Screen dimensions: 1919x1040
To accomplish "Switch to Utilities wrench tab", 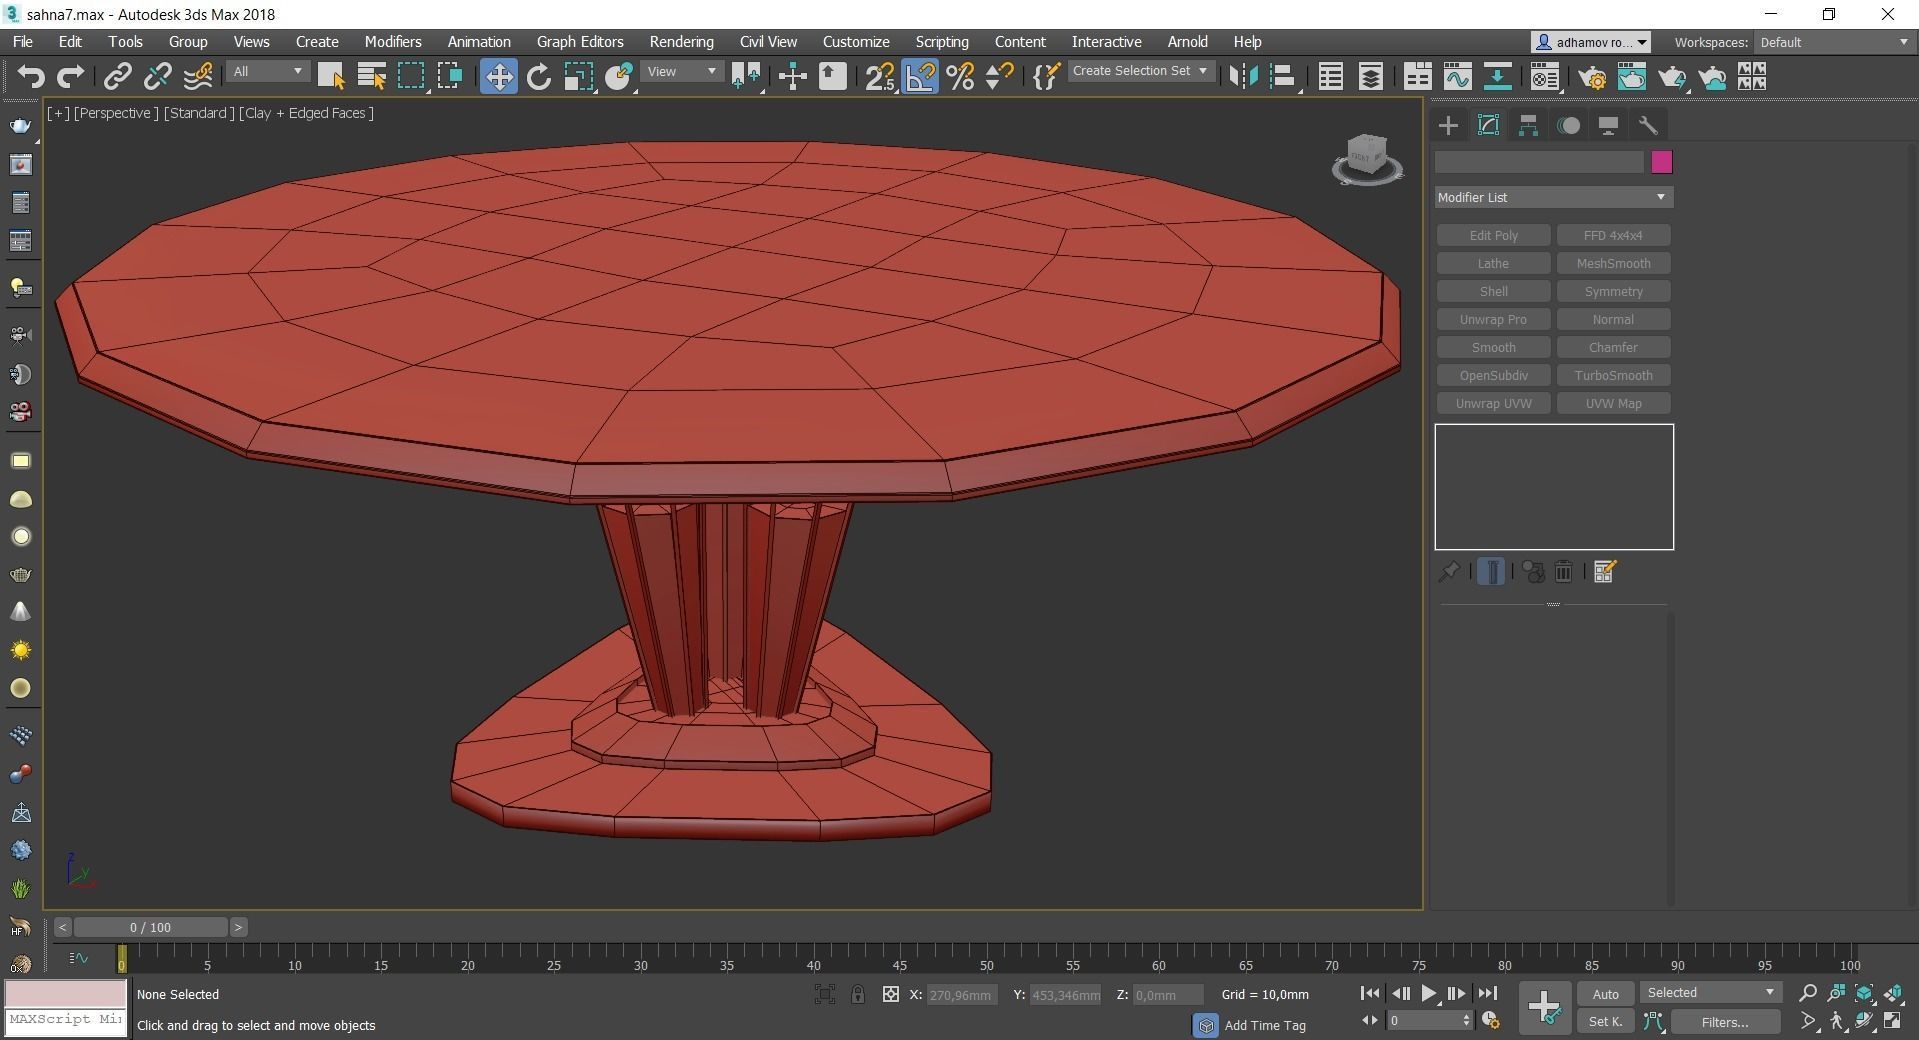I will click(x=1648, y=125).
